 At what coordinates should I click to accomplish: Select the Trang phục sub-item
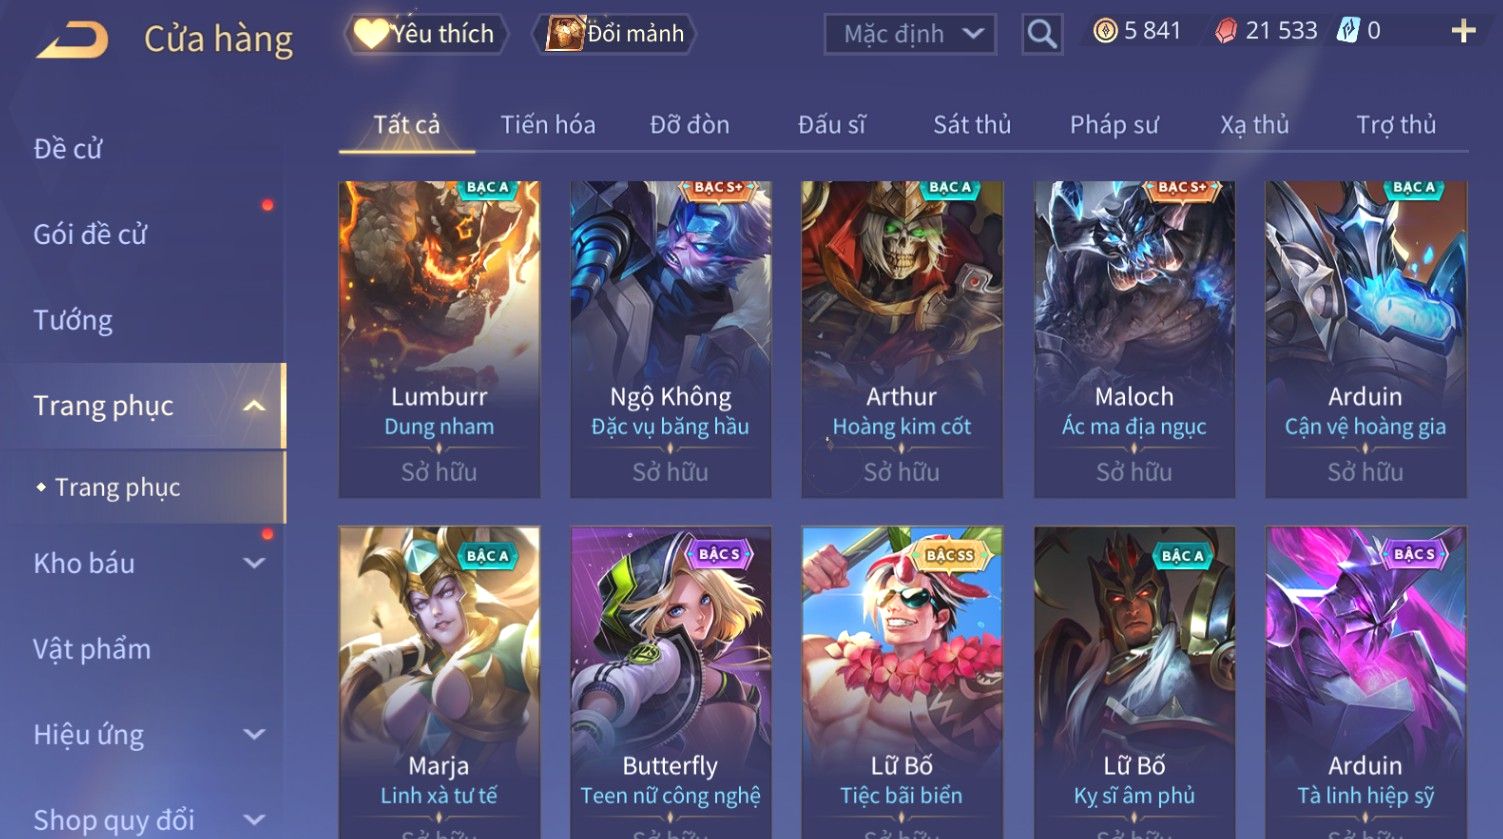click(117, 487)
